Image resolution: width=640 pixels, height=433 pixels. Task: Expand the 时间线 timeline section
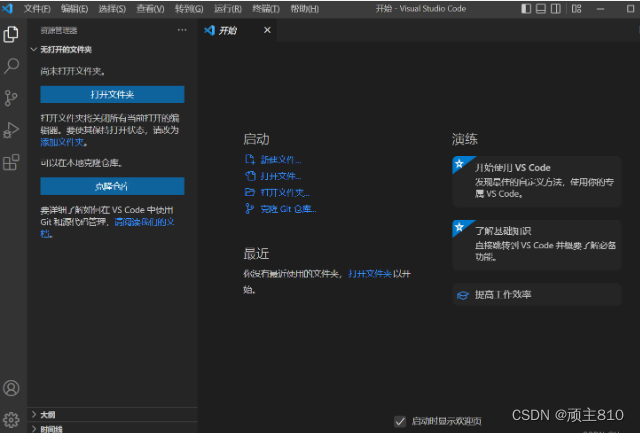point(113,428)
